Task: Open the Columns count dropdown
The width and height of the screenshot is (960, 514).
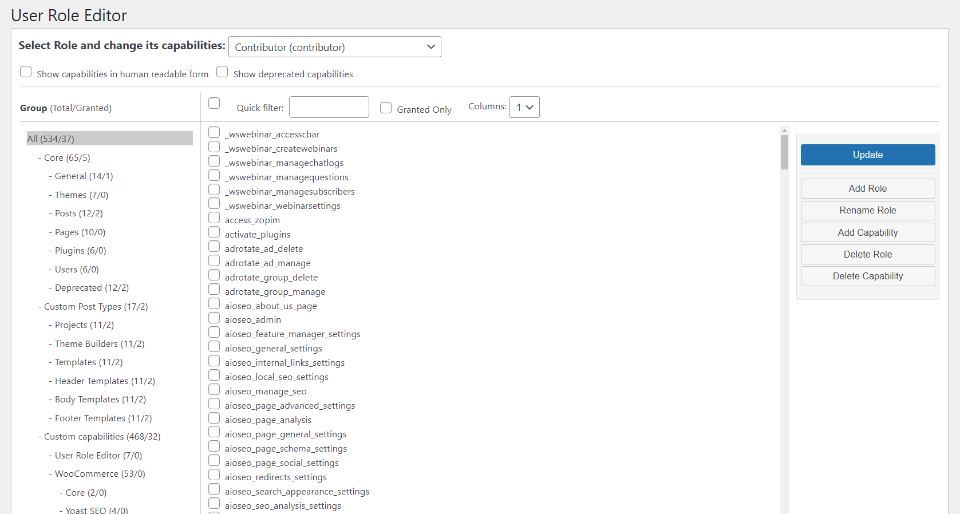Action: (x=524, y=107)
